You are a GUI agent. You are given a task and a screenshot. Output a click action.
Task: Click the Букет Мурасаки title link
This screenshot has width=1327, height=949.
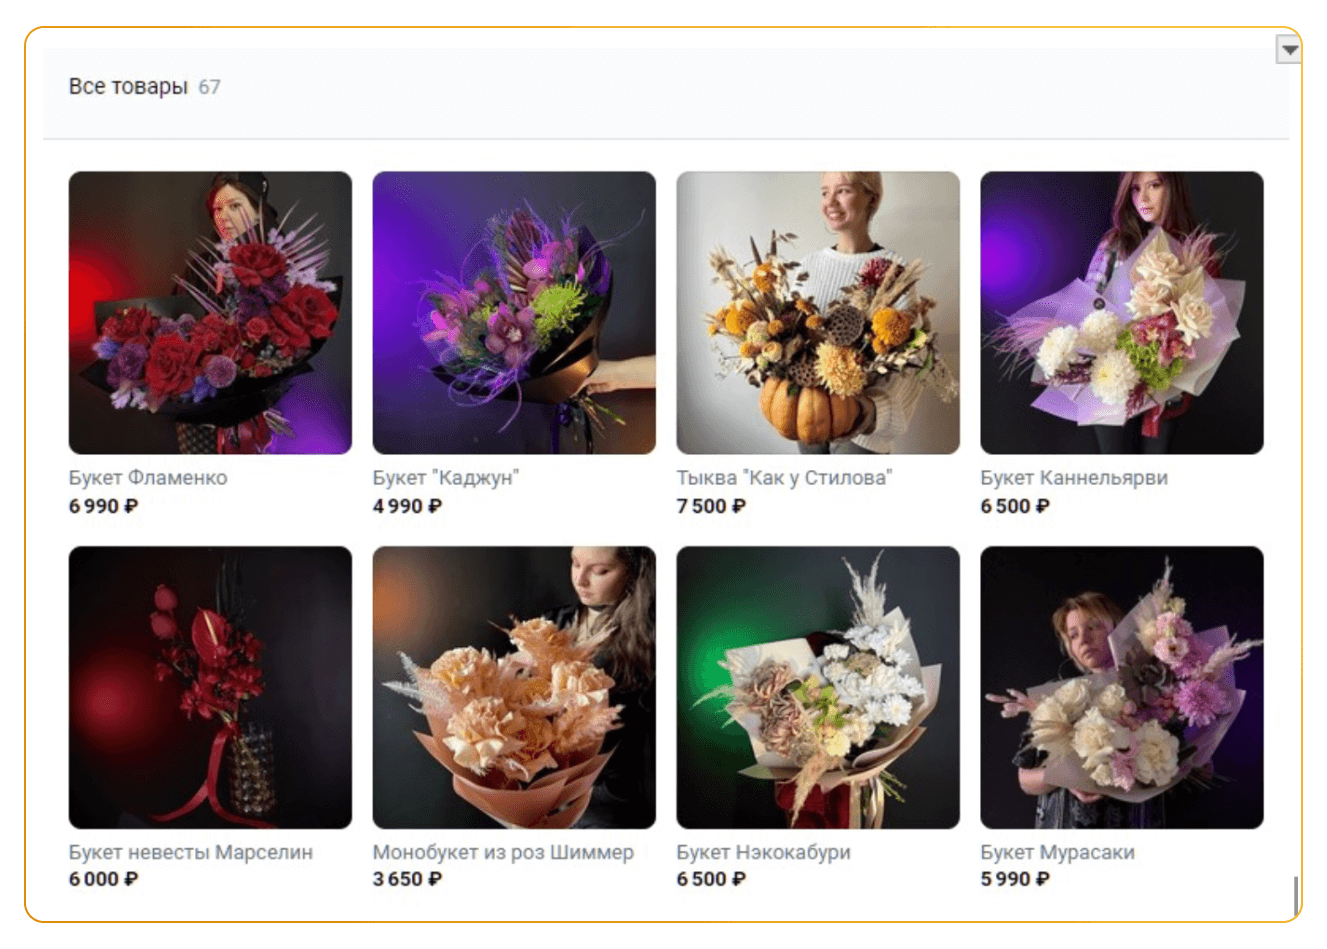(1058, 852)
